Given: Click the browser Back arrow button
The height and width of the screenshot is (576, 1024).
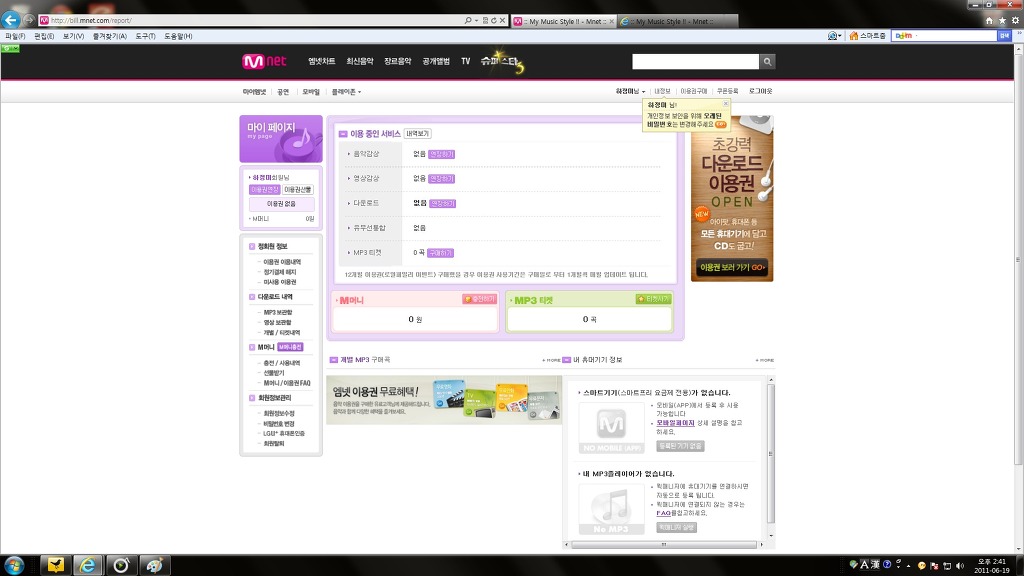Looking at the screenshot, I should click(10, 20).
